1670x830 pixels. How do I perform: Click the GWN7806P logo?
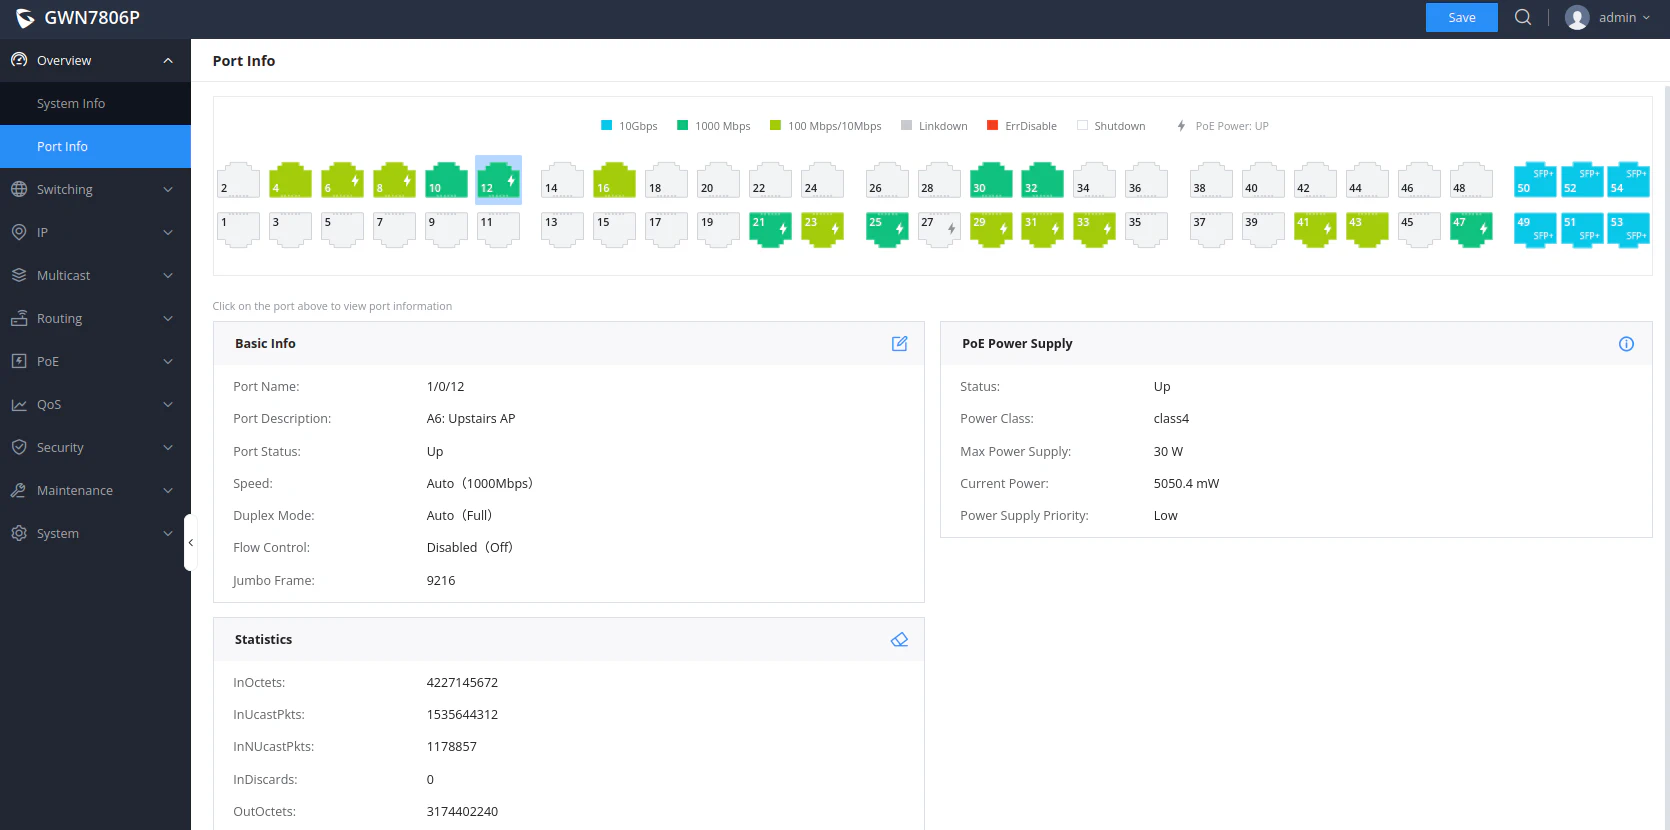77,17
